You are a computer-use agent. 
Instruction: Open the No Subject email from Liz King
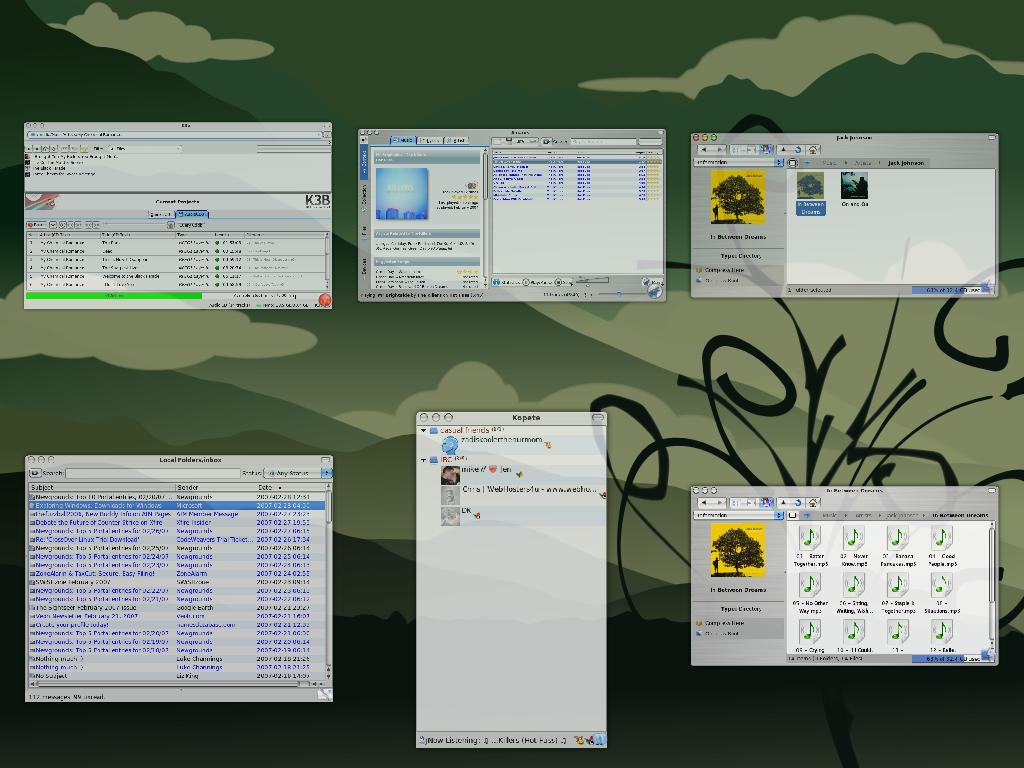click(176, 676)
